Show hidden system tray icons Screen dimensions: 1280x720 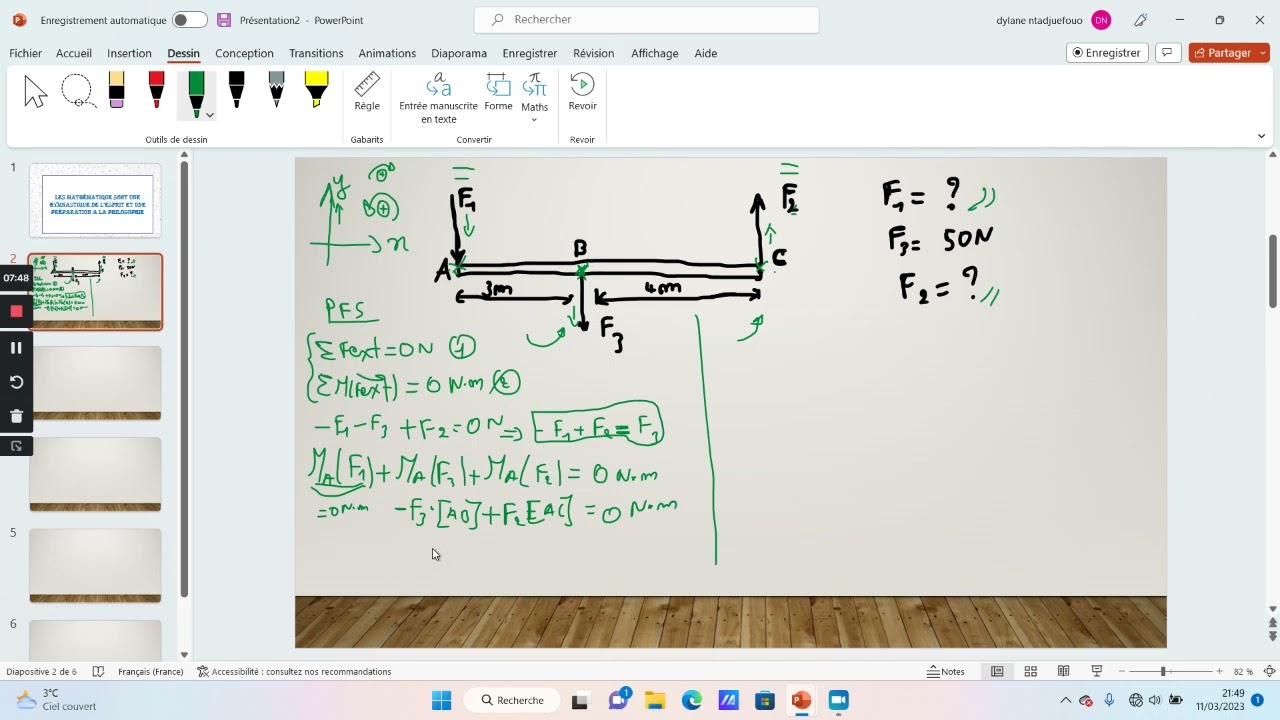[1065, 700]
